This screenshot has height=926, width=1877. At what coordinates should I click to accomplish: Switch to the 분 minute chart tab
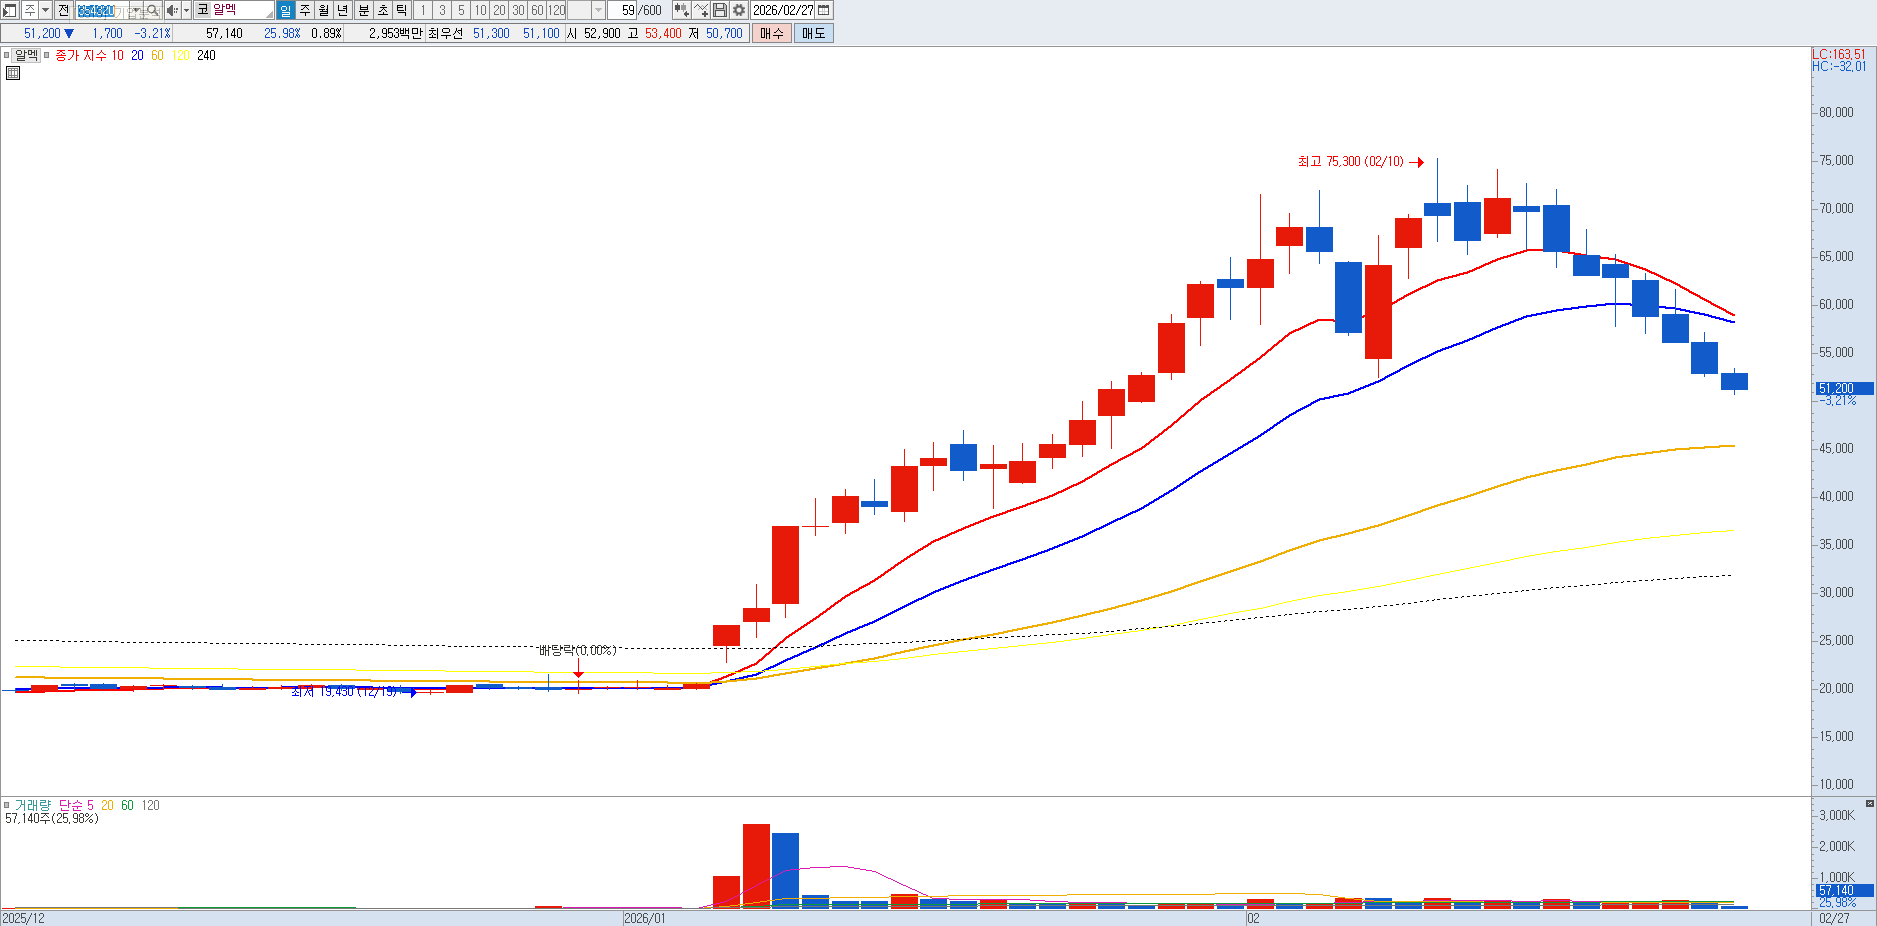point(364,10)
